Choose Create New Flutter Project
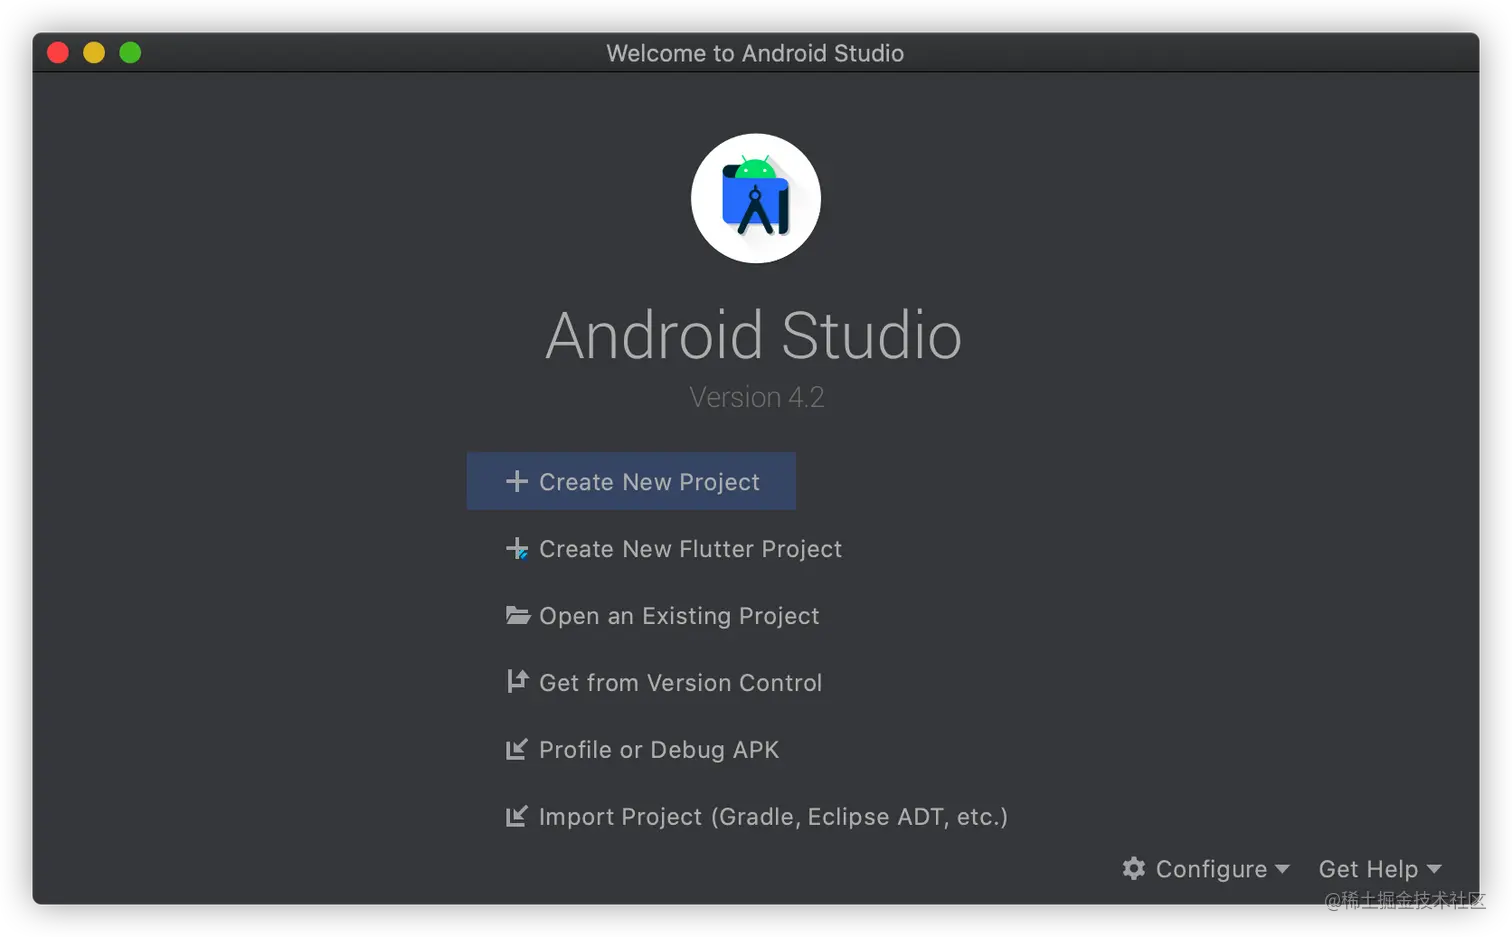Image resolution: width=1512 pixels, height=937 pixels. (673, 548)
